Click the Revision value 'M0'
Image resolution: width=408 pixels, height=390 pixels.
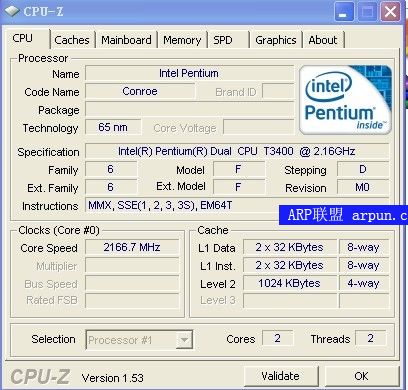(x=363, y=187)
